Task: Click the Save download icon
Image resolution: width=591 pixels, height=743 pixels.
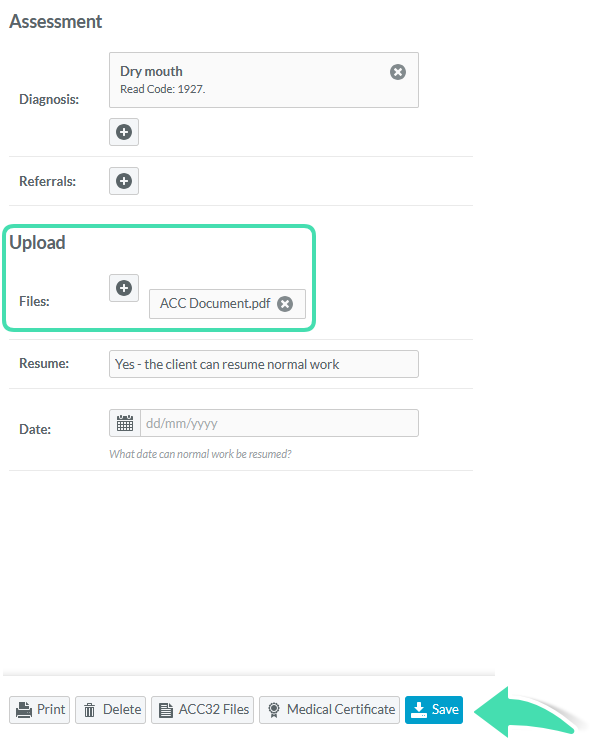Action: point(418,710)
